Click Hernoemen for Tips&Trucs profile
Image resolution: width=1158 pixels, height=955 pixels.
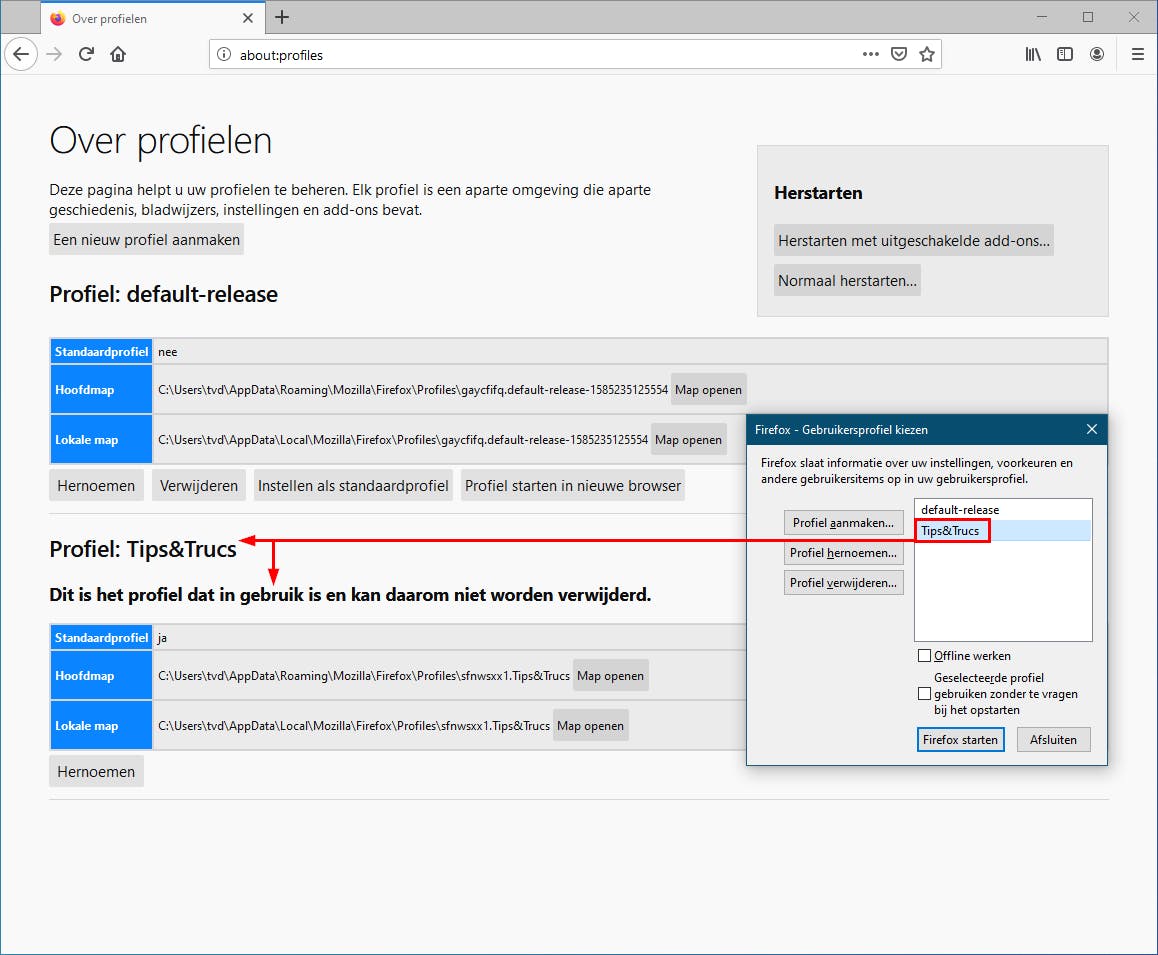click(x=96, y=772)
